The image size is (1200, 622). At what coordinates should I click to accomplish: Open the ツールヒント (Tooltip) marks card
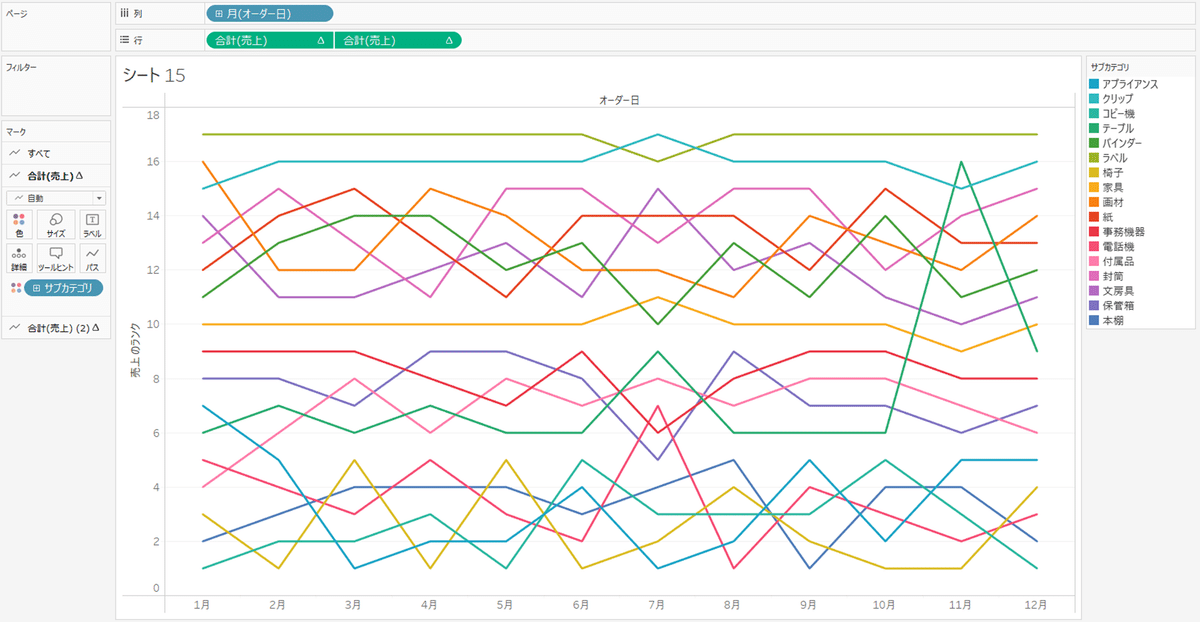(x=55, y=260)
